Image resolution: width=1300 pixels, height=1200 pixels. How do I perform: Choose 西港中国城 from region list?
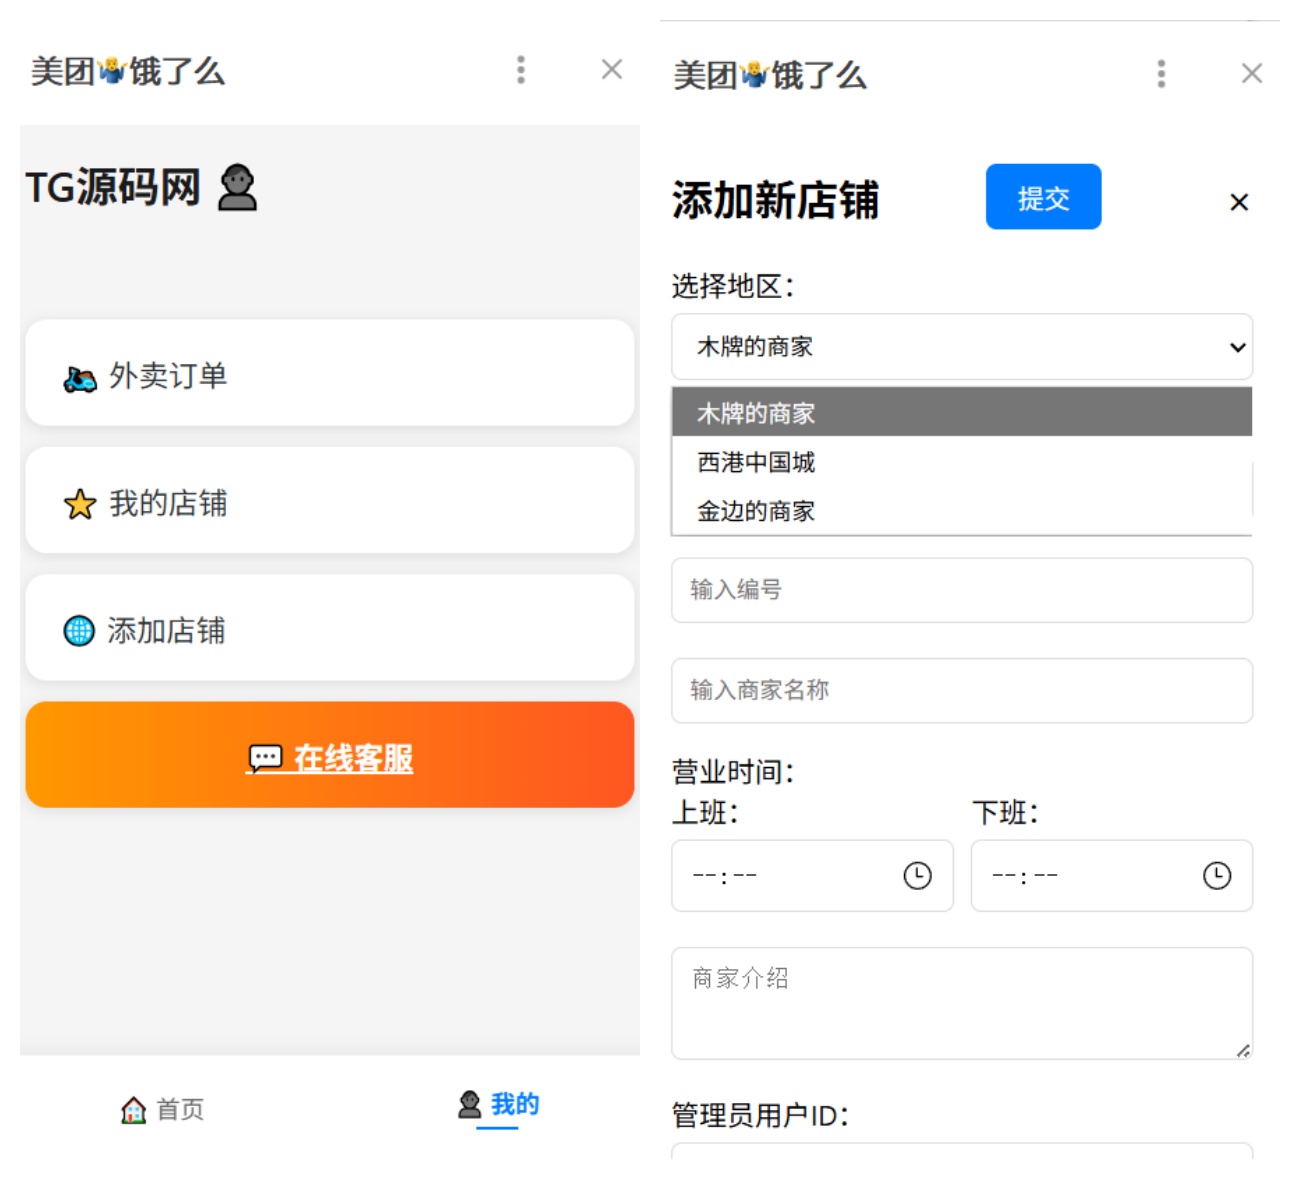(757, 462)
